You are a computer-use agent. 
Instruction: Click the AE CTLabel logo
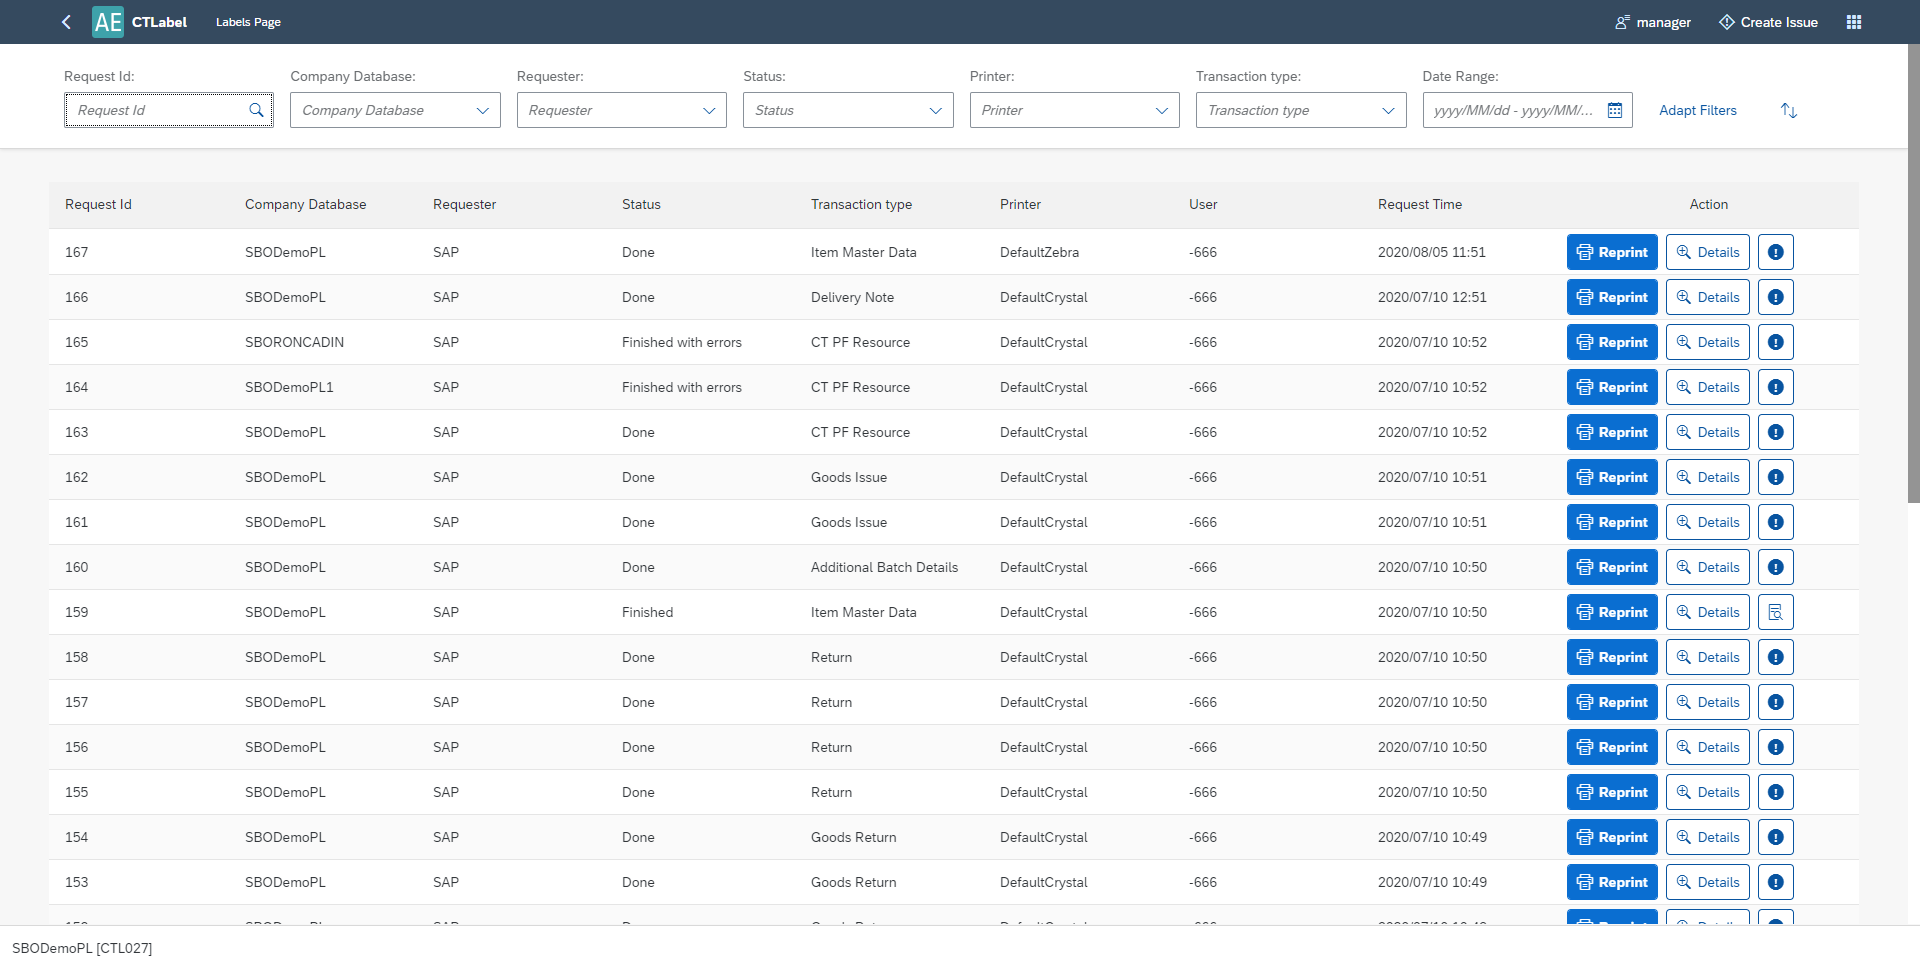[108, 22]
